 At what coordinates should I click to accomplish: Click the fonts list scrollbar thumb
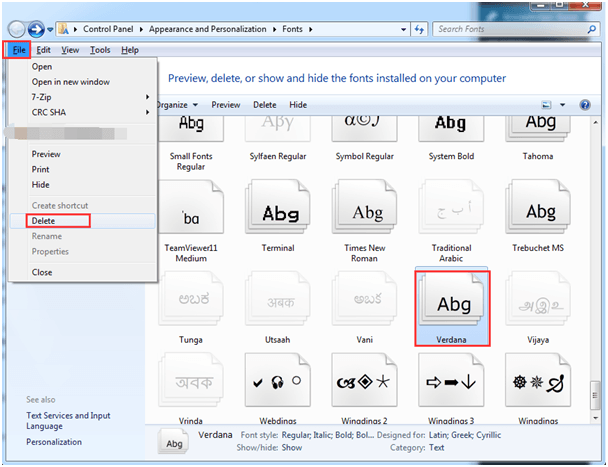click(595, 395)
